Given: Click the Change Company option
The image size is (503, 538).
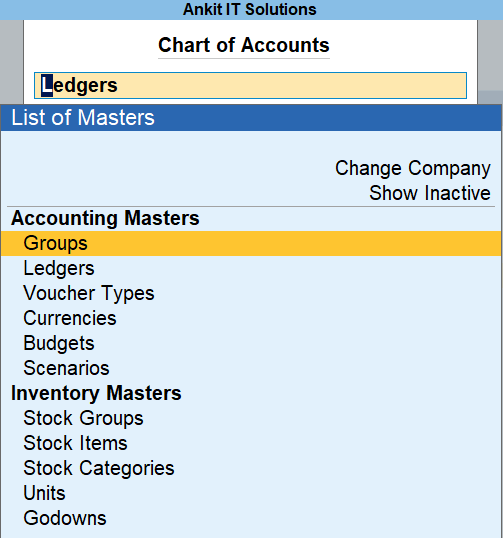Looking at the screenshot, I should [x=413, y=168].
